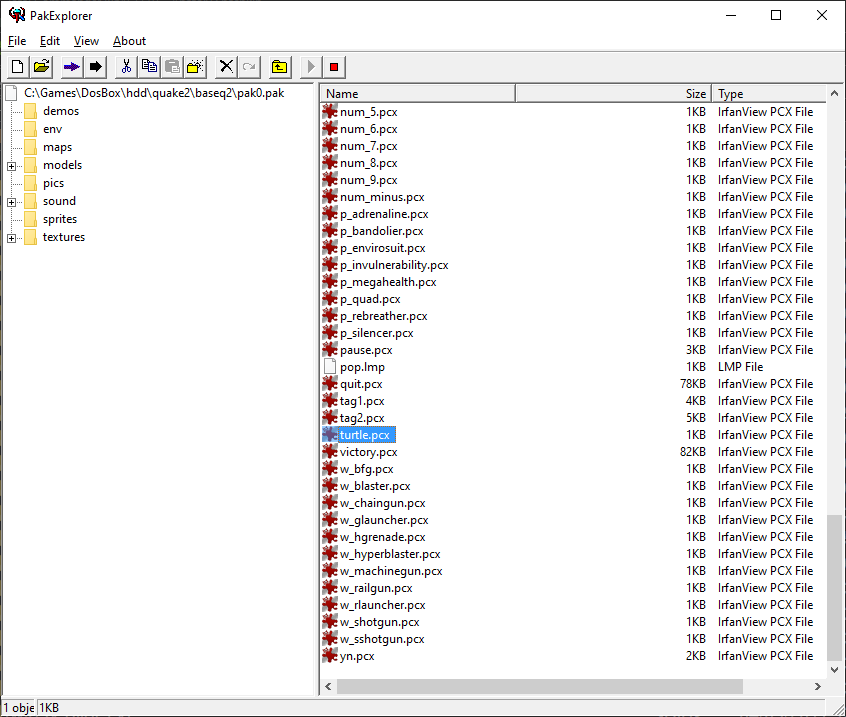Sort by the Name column header
The width and height of the screenshot is (846, 717).
point(418,94)
